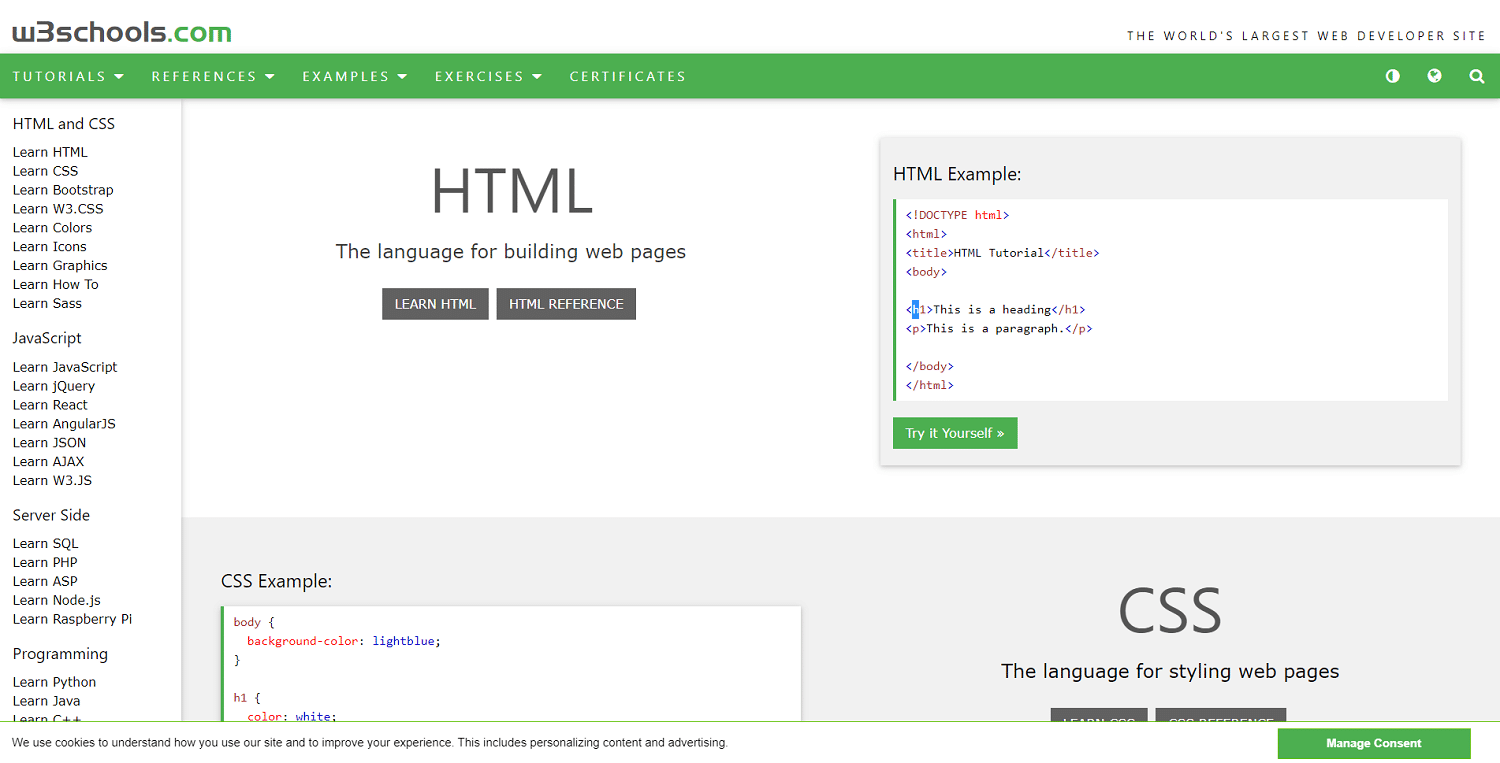Open the Learn Python link
Screen dimensions: 1500x763
pyautogui.click(x=54, y=681)
